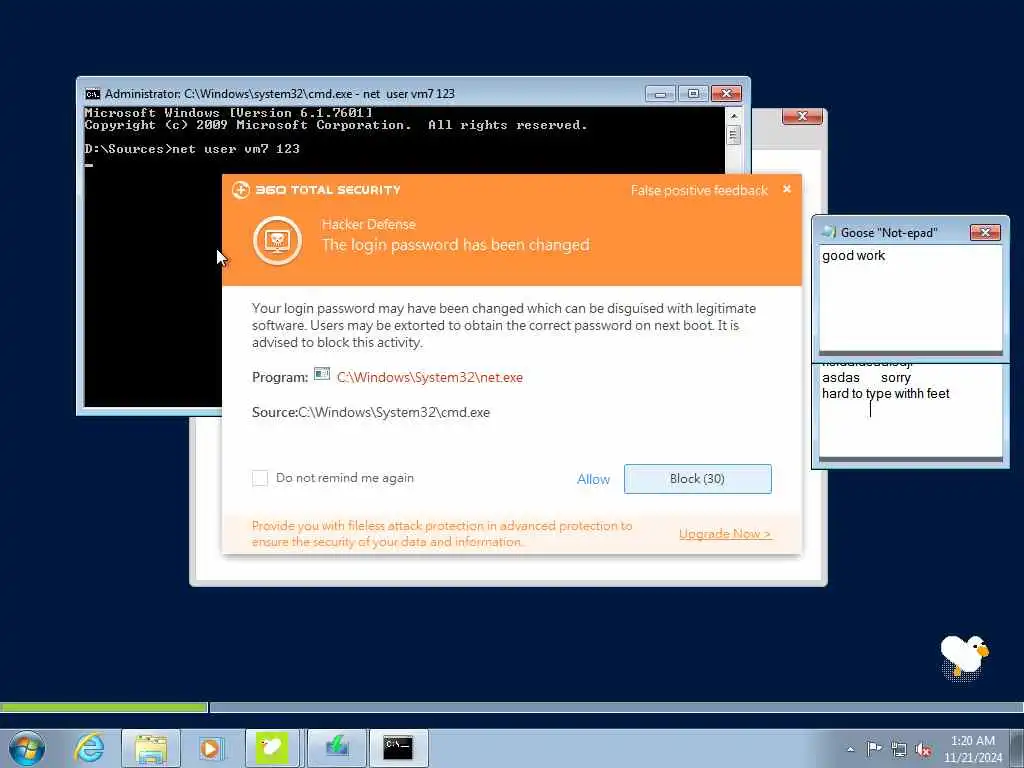1024x768 pixels.
Task: Open Windows Media Player from taskbar
Action: 210,748
